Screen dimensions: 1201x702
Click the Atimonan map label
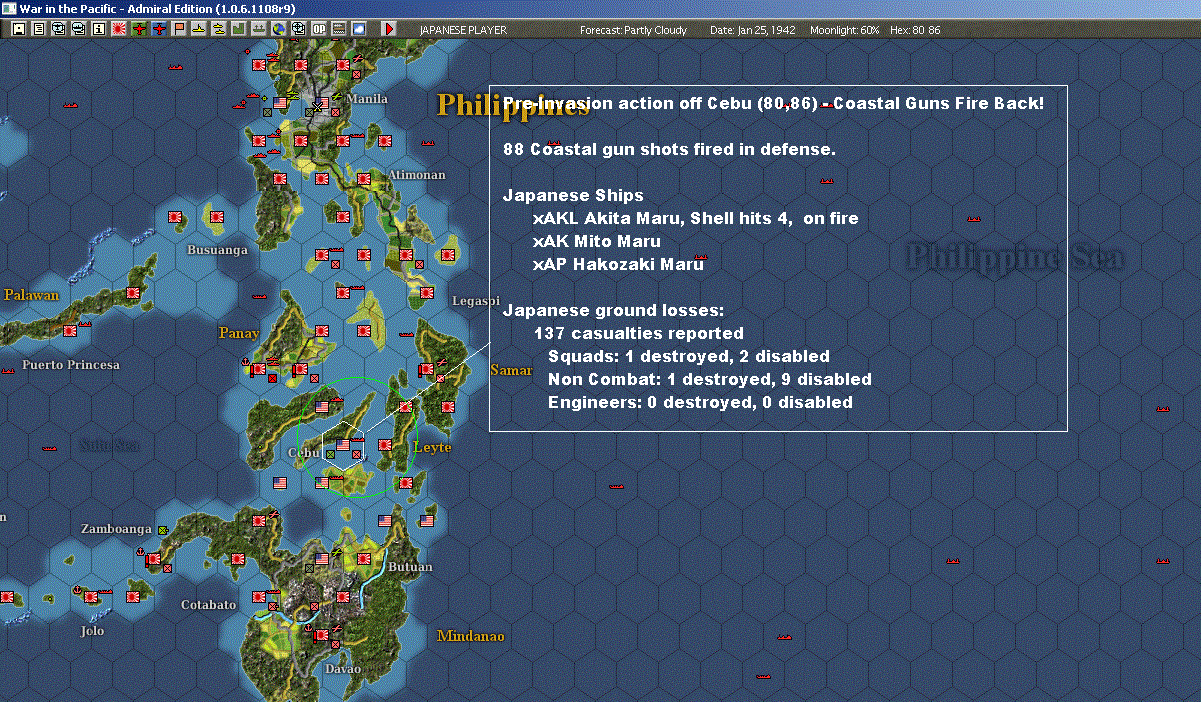[x=417, y=175]
